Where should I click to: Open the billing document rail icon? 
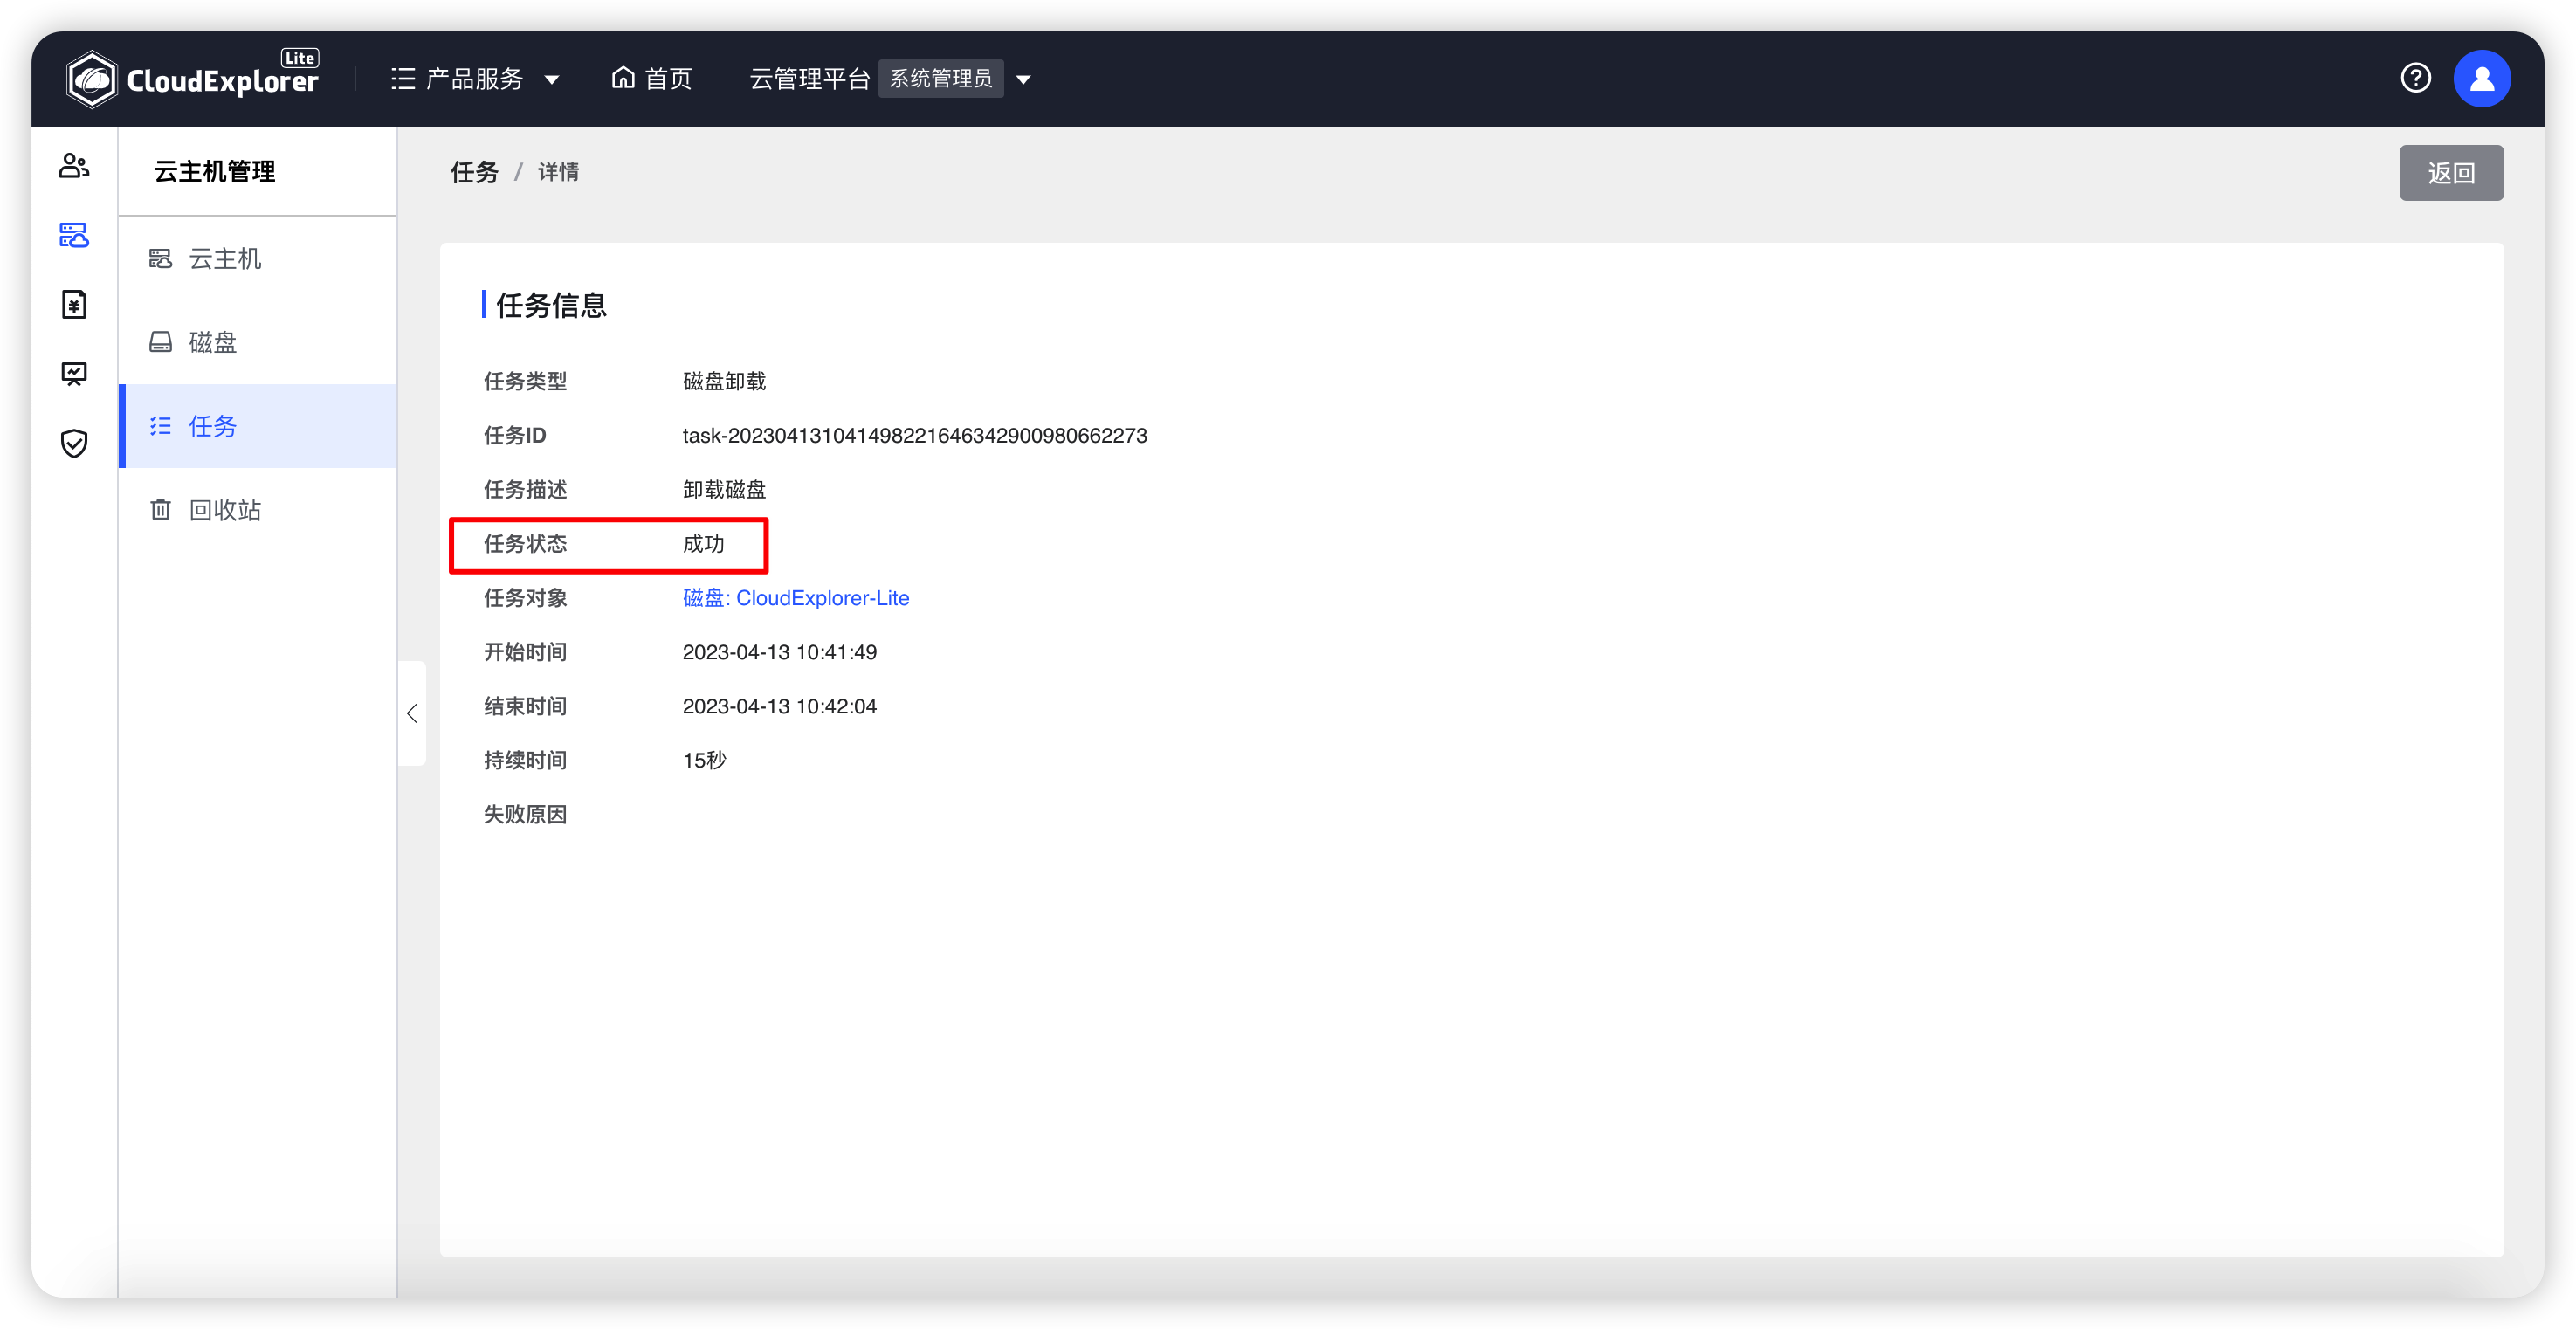[x=74, y=304]
